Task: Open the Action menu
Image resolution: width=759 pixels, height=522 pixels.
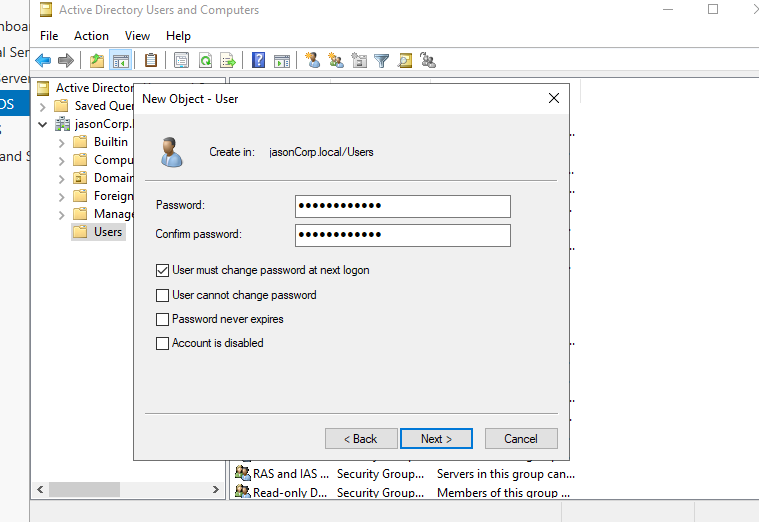Action: tap(91, 36)
